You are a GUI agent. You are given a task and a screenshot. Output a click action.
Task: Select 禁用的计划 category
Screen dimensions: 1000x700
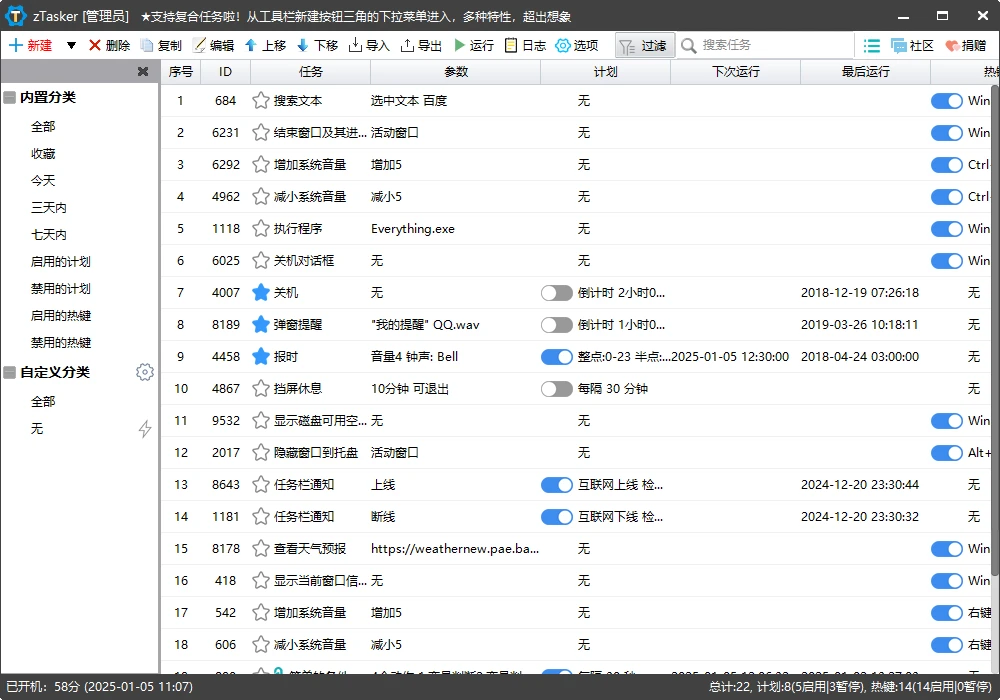tap(61, 289)
